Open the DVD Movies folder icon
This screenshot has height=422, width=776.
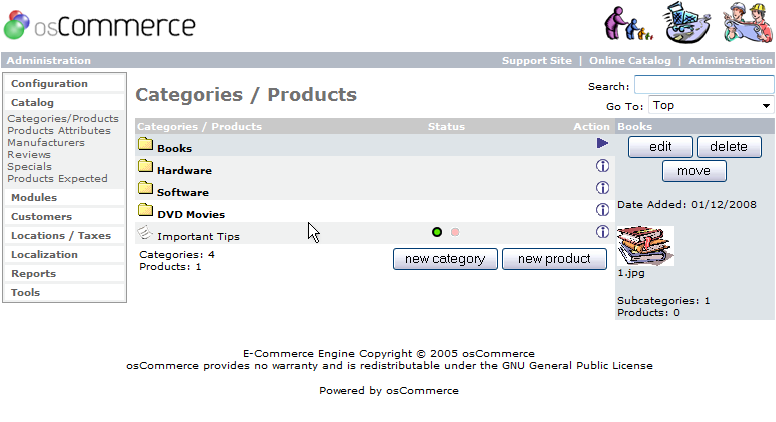click(145, 211)
